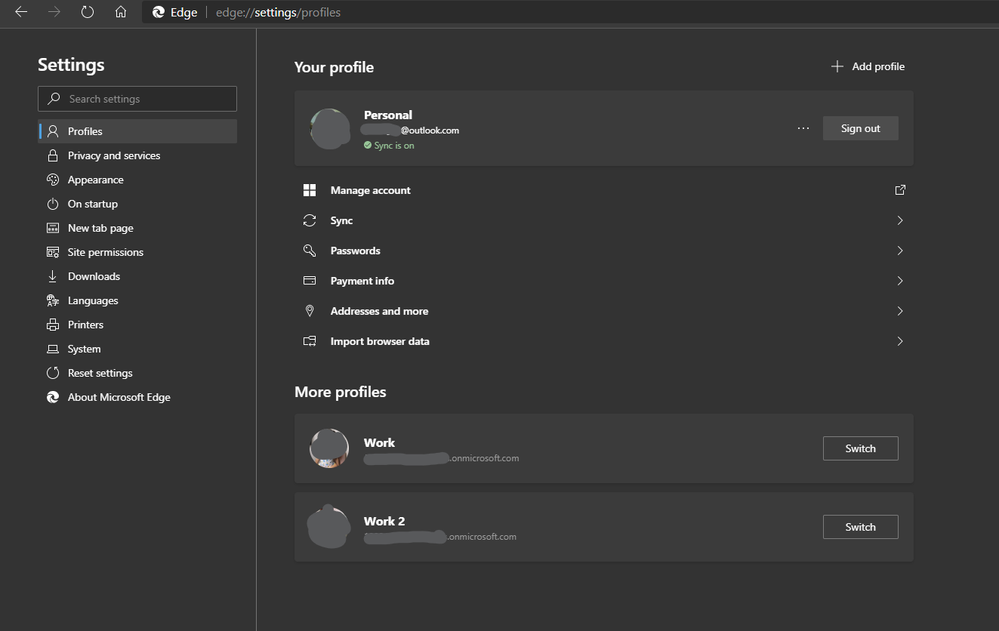Select Profiles in the sidebar

137,131
